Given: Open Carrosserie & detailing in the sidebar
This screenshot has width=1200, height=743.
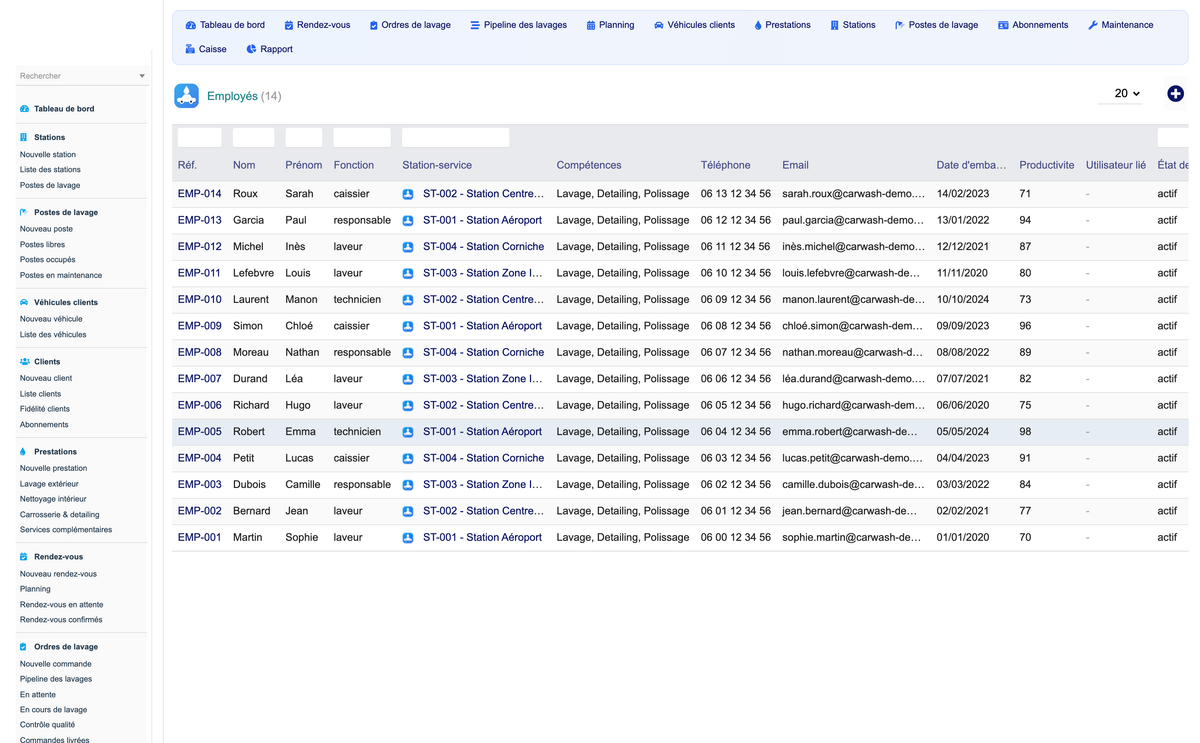Looking at the screenshot, I should point(60,514).
